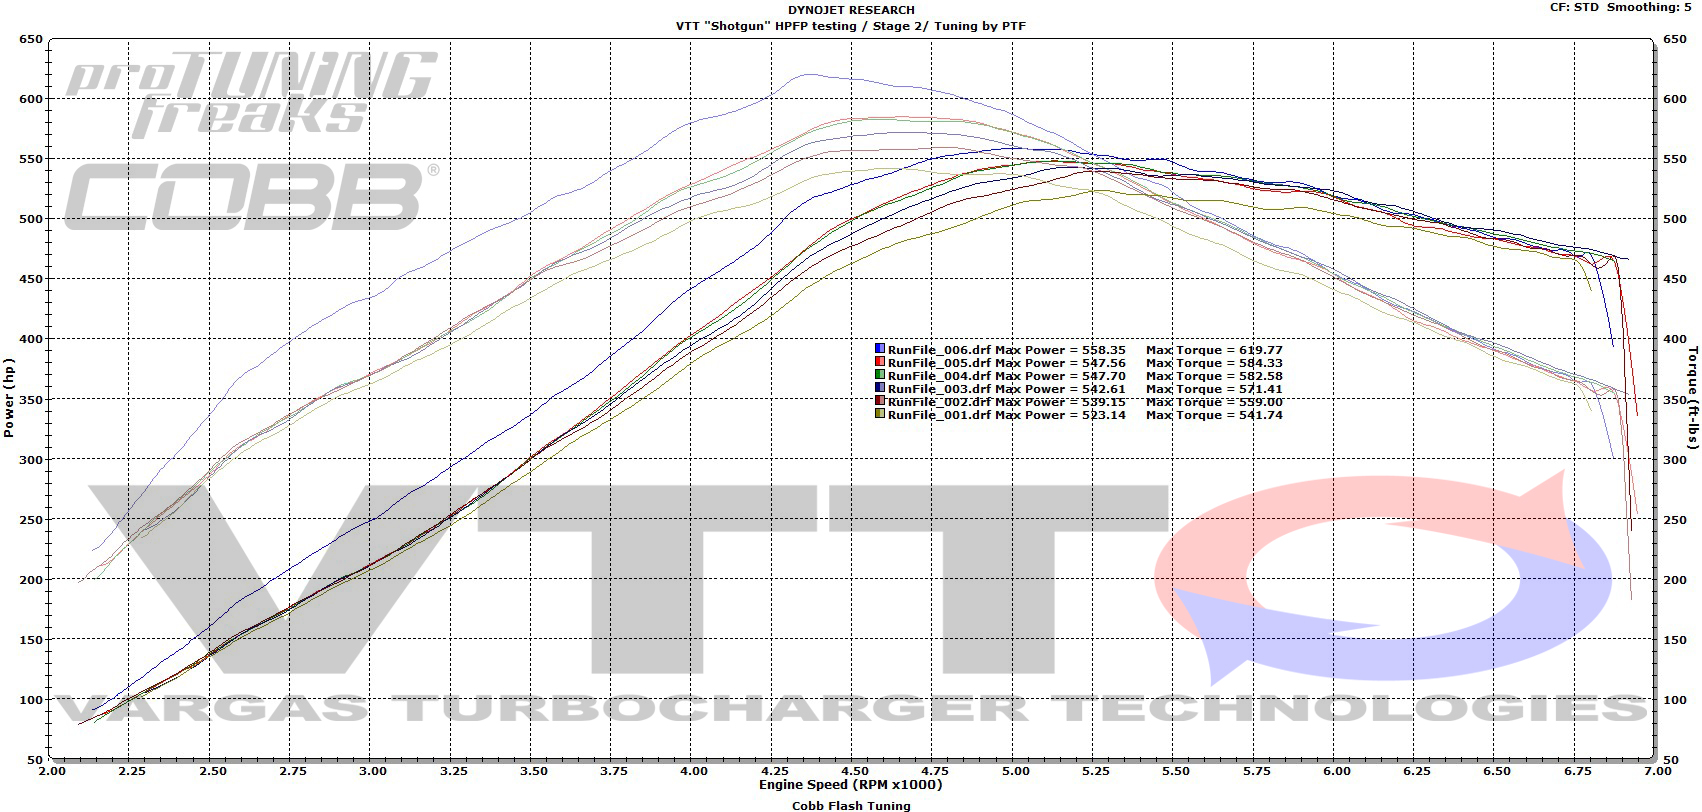The width and height of the screenshot is (1702, 812).
Task: Click the 300 tick on left Power axis
Action: click(x=31, y=460)
